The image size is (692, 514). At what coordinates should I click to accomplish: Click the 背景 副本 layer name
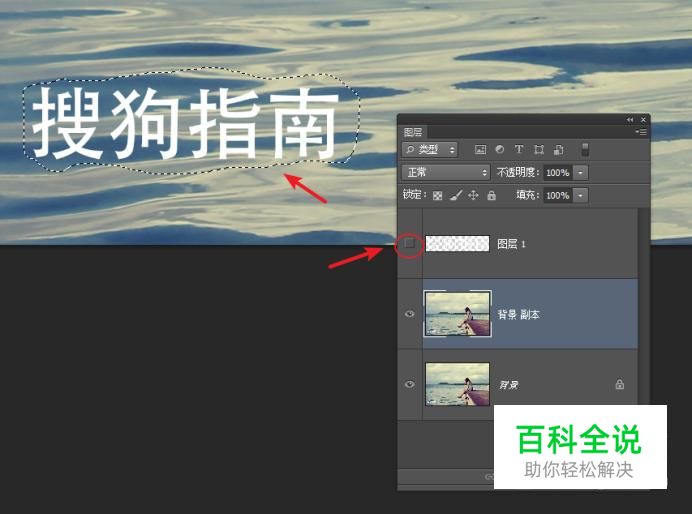pos(519,315)
